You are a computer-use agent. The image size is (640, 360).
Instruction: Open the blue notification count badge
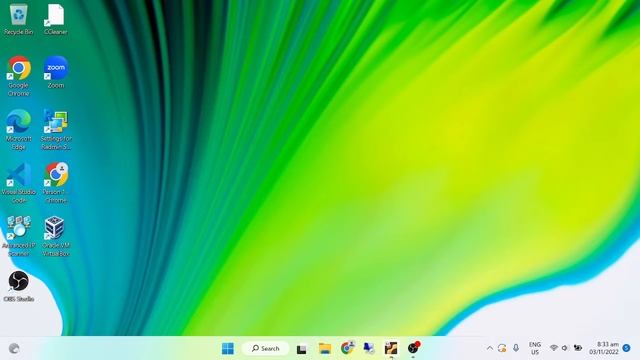click(627, 348)
